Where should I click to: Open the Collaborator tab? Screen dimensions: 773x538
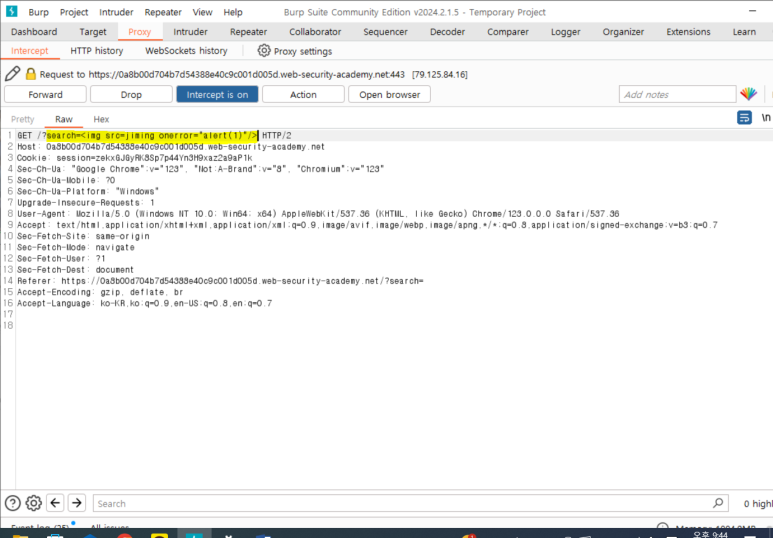tap(315, 32)
